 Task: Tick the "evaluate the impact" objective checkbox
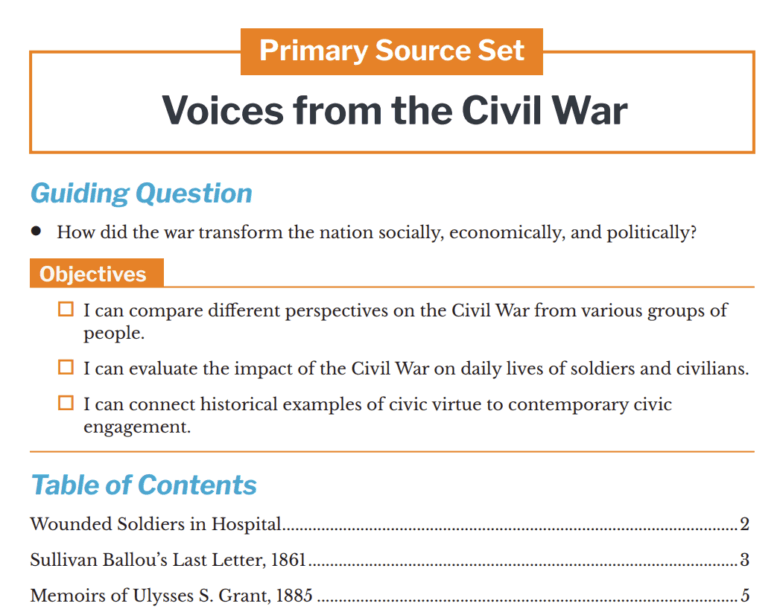point(66,368)
